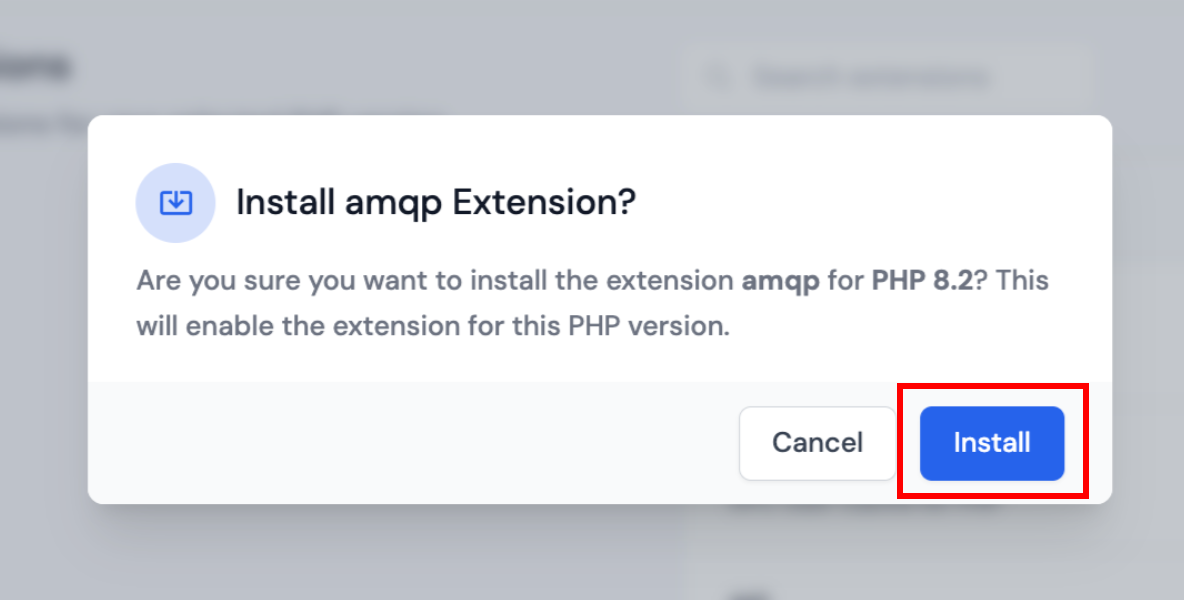Click the 'Install amqp Extension?' title text
Image resolution: width=1184 pixels, height=600 pixels.
[435, 201]
